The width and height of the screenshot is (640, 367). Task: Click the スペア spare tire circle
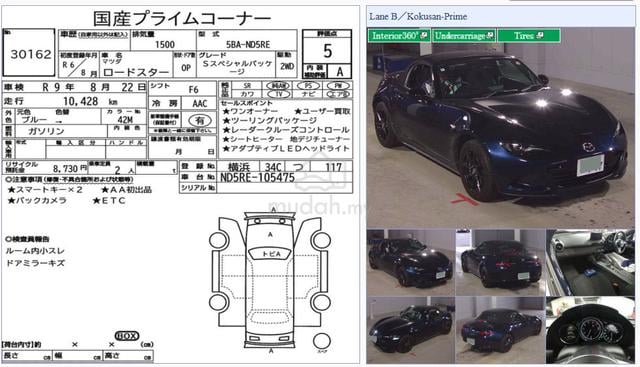[x=322, y=342]
